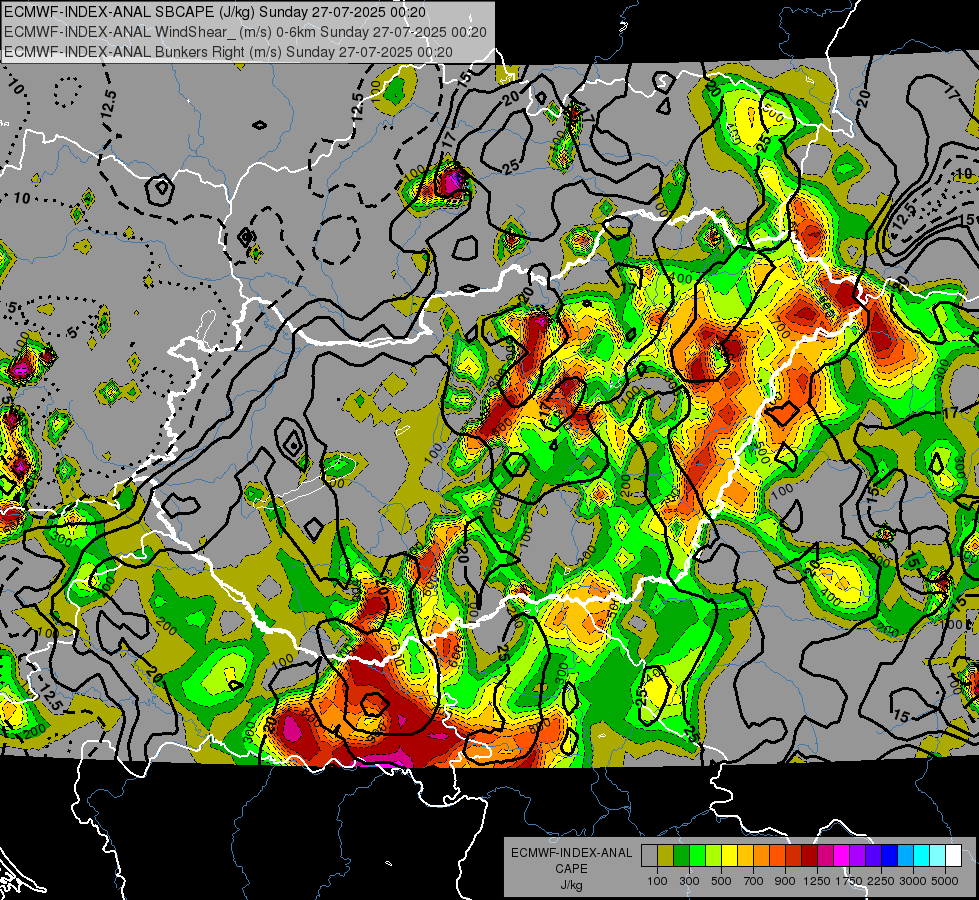Click the 3000 legend tick value

[x=913, y=881]
